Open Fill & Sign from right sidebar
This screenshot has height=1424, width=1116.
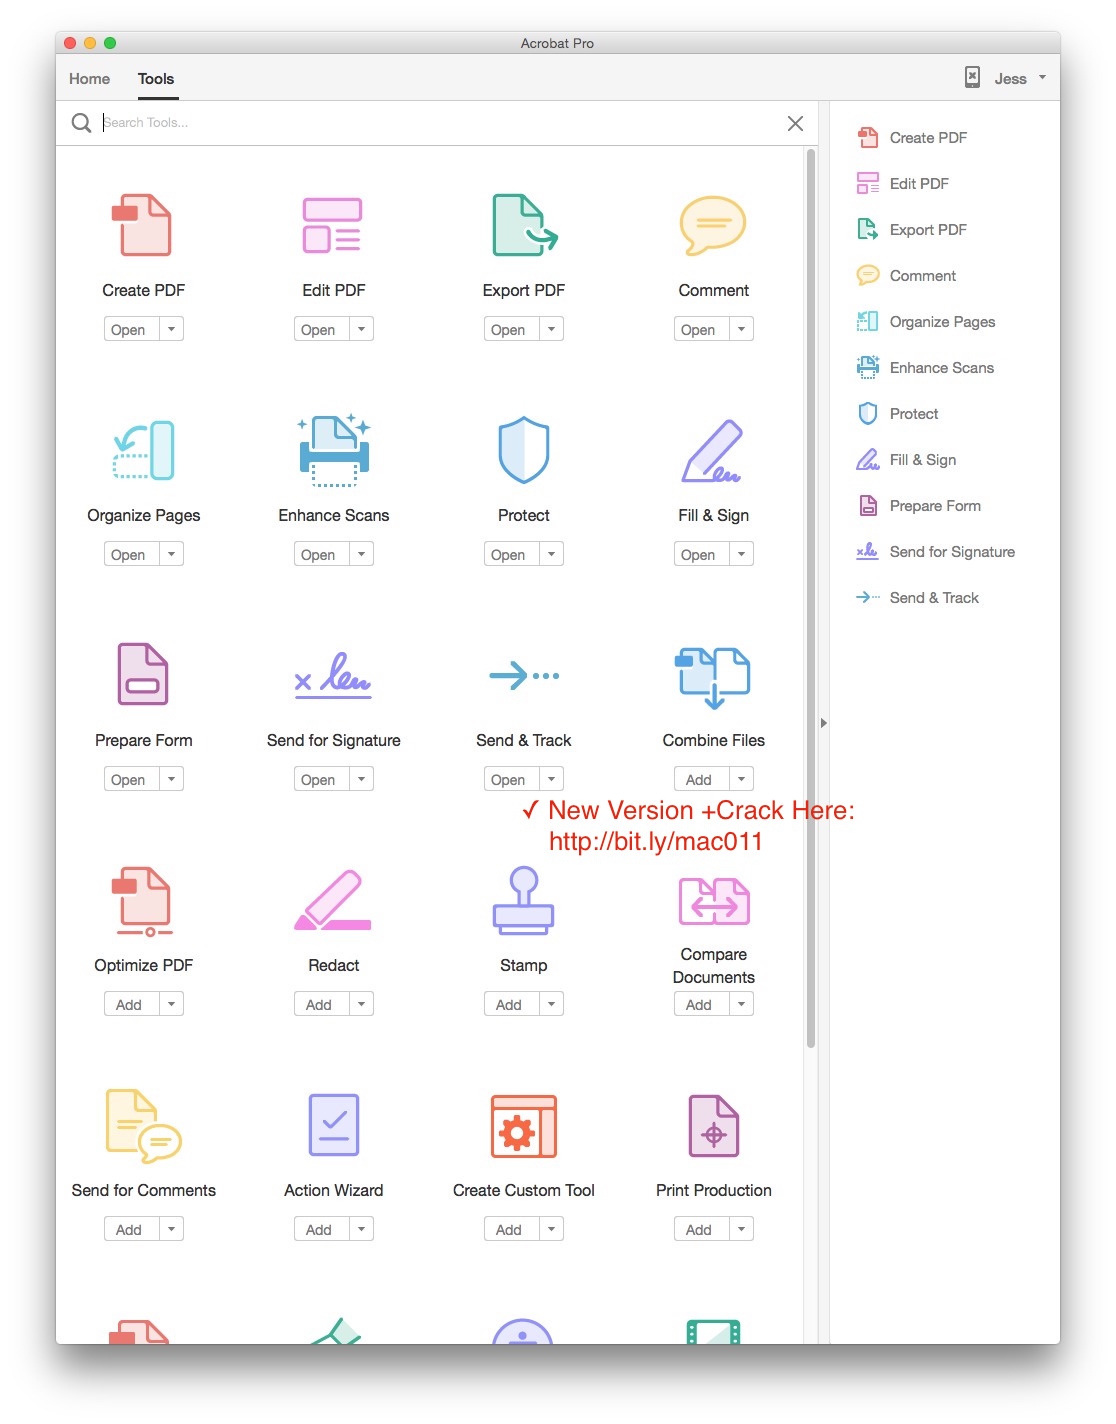coord(907,460)
